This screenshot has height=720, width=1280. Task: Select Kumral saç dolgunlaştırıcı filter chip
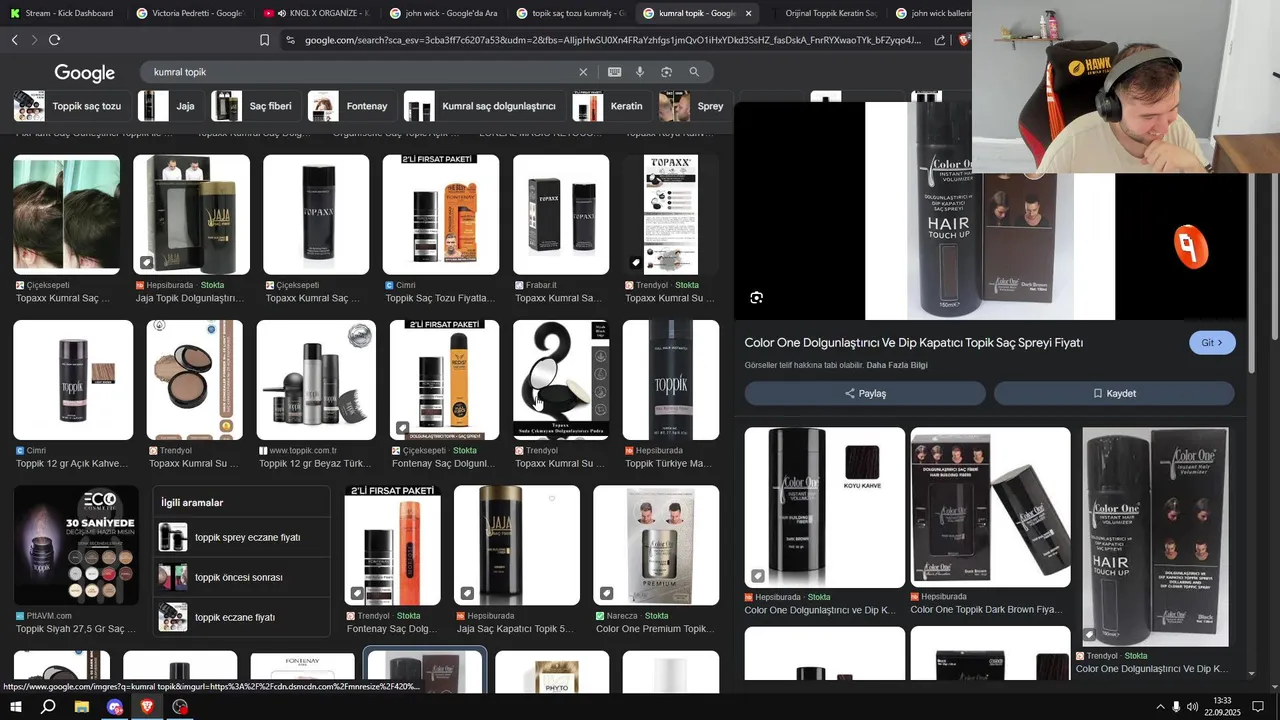[483, 106]
